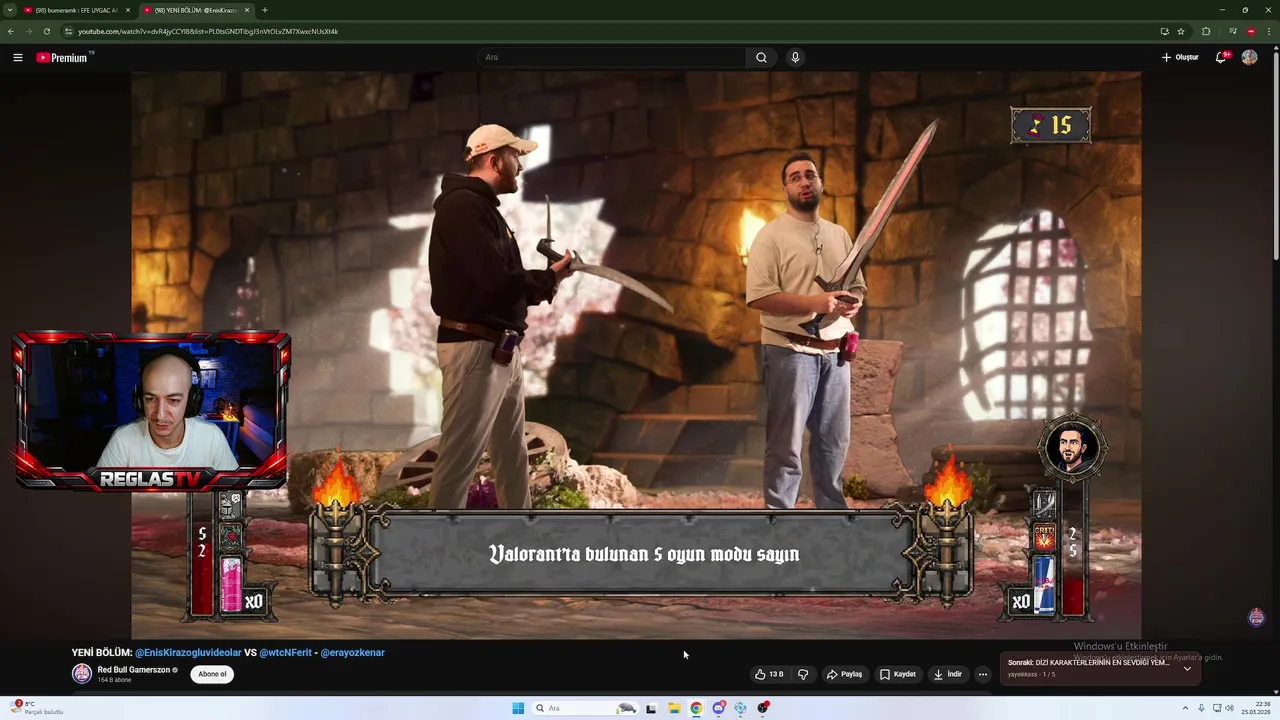Open Chrome three-dot menu

[1269, 31]
